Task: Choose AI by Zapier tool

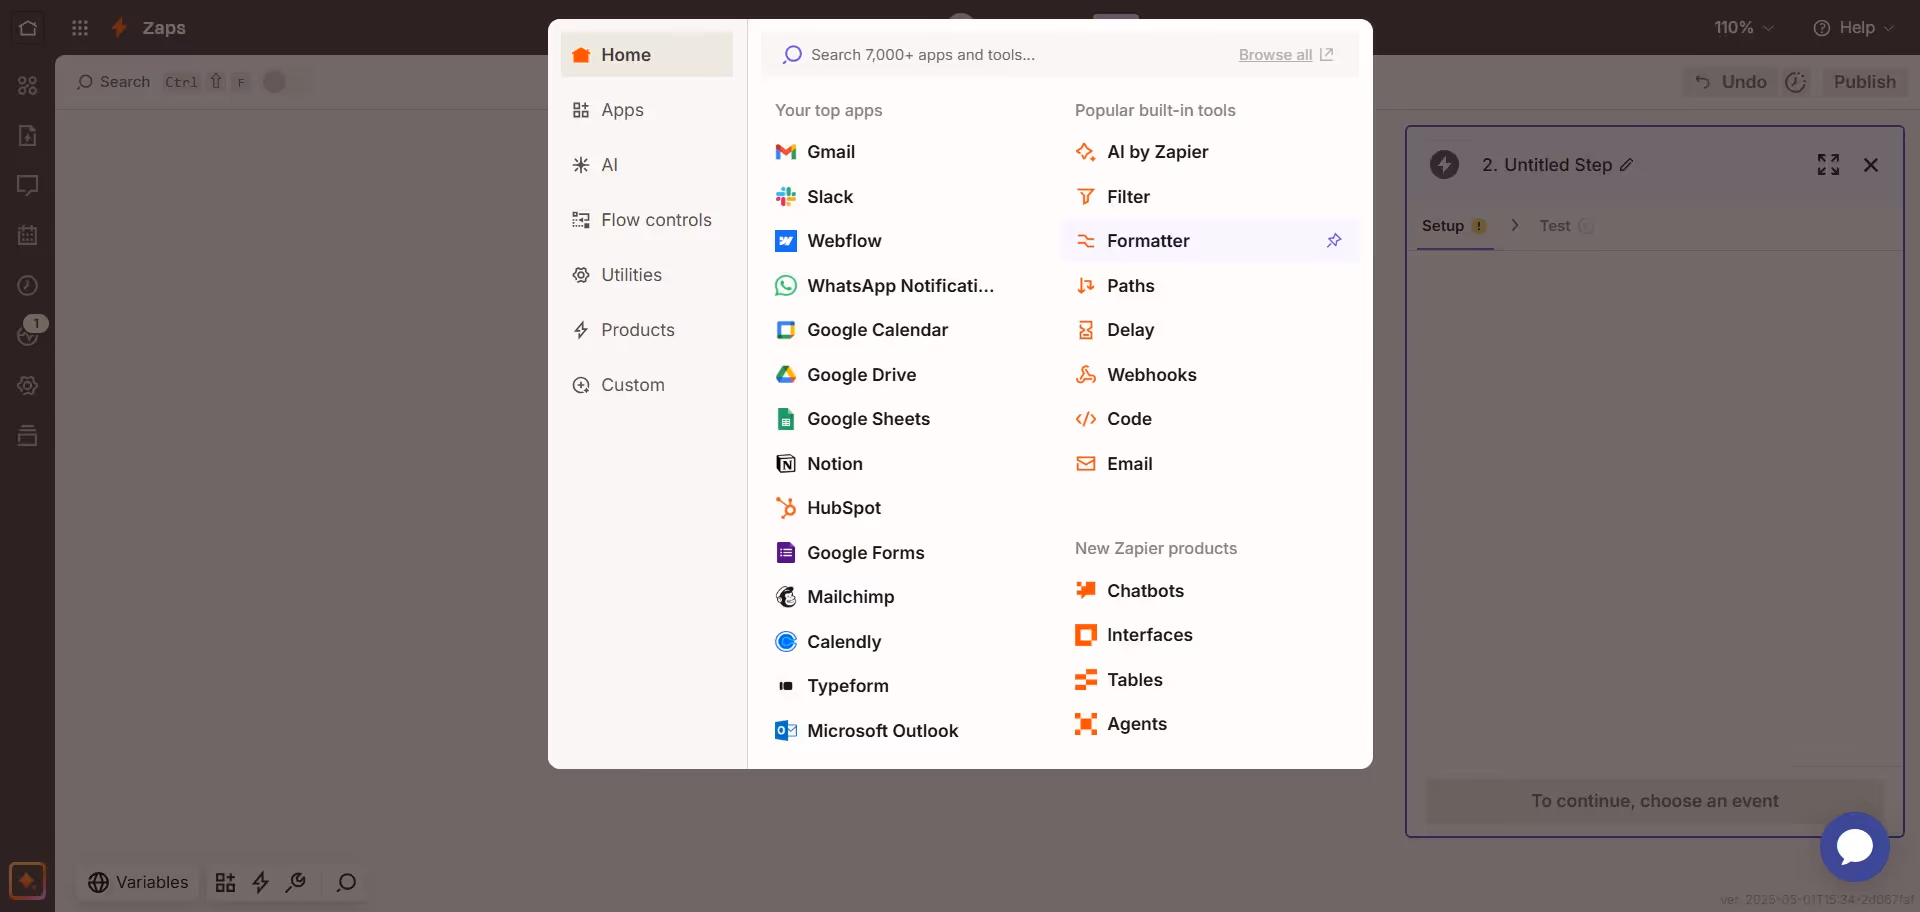Action: coord(1141,152)
